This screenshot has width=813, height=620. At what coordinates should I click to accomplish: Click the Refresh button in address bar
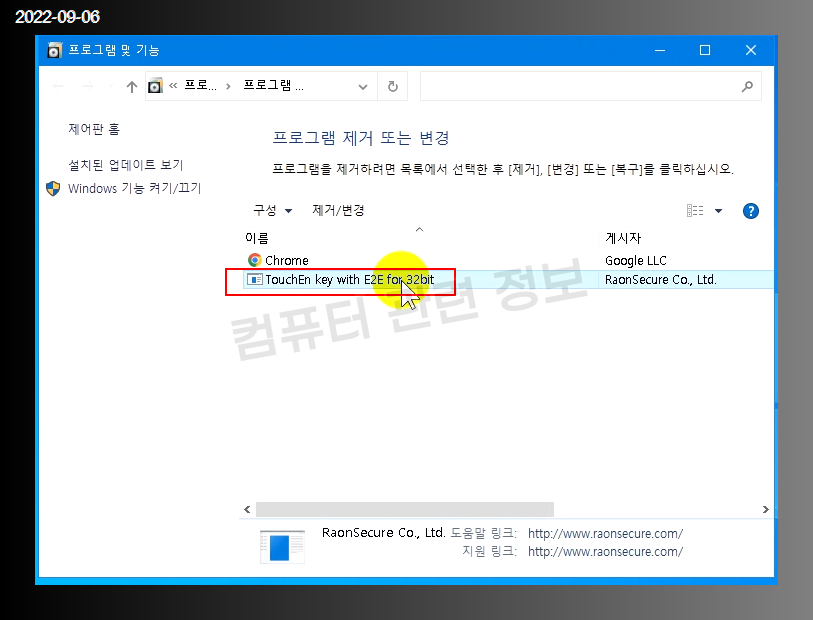click(393, 86)
